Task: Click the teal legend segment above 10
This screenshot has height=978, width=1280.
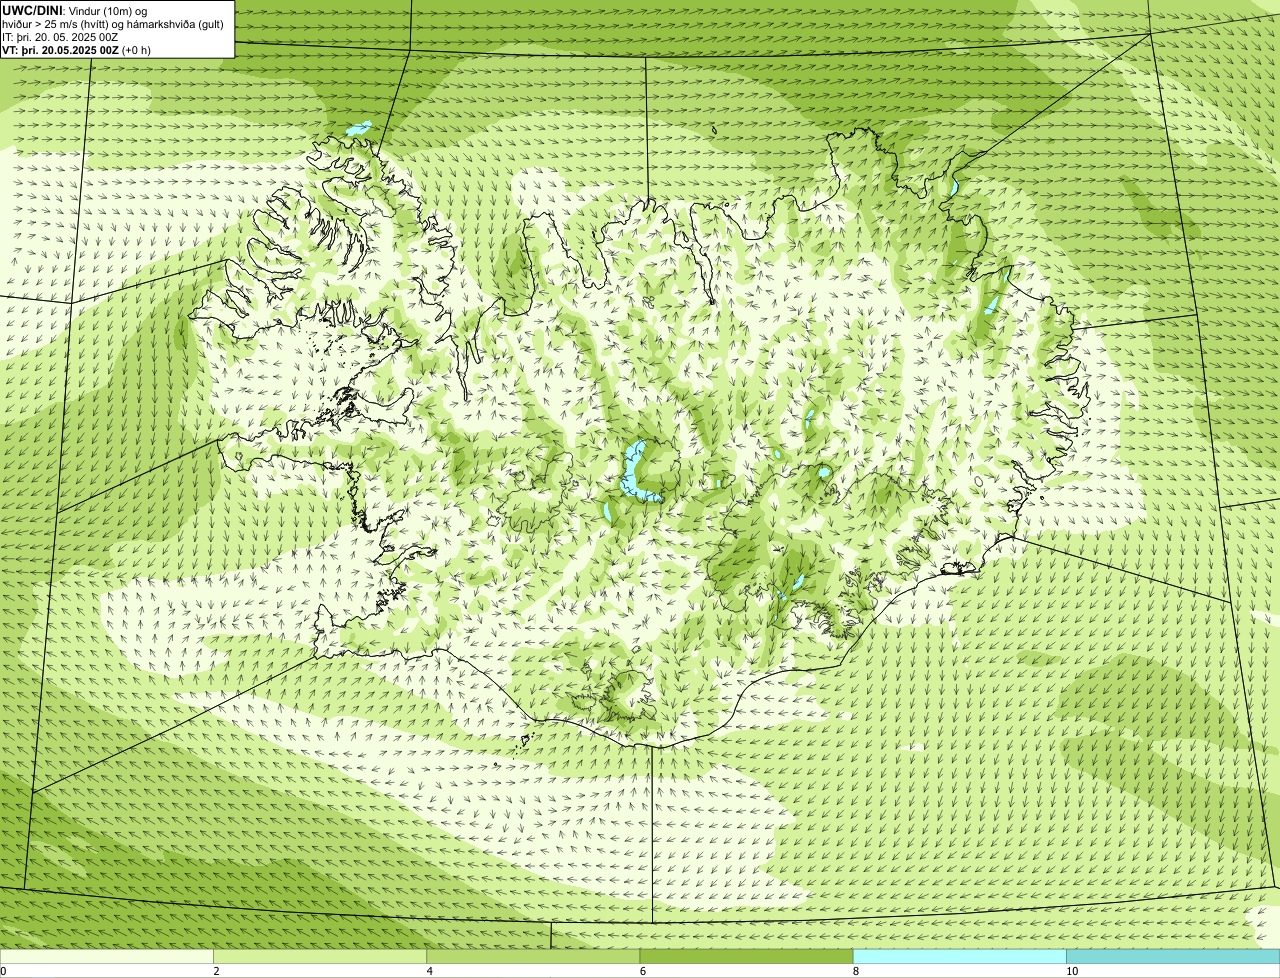Action: [1173, 957]
